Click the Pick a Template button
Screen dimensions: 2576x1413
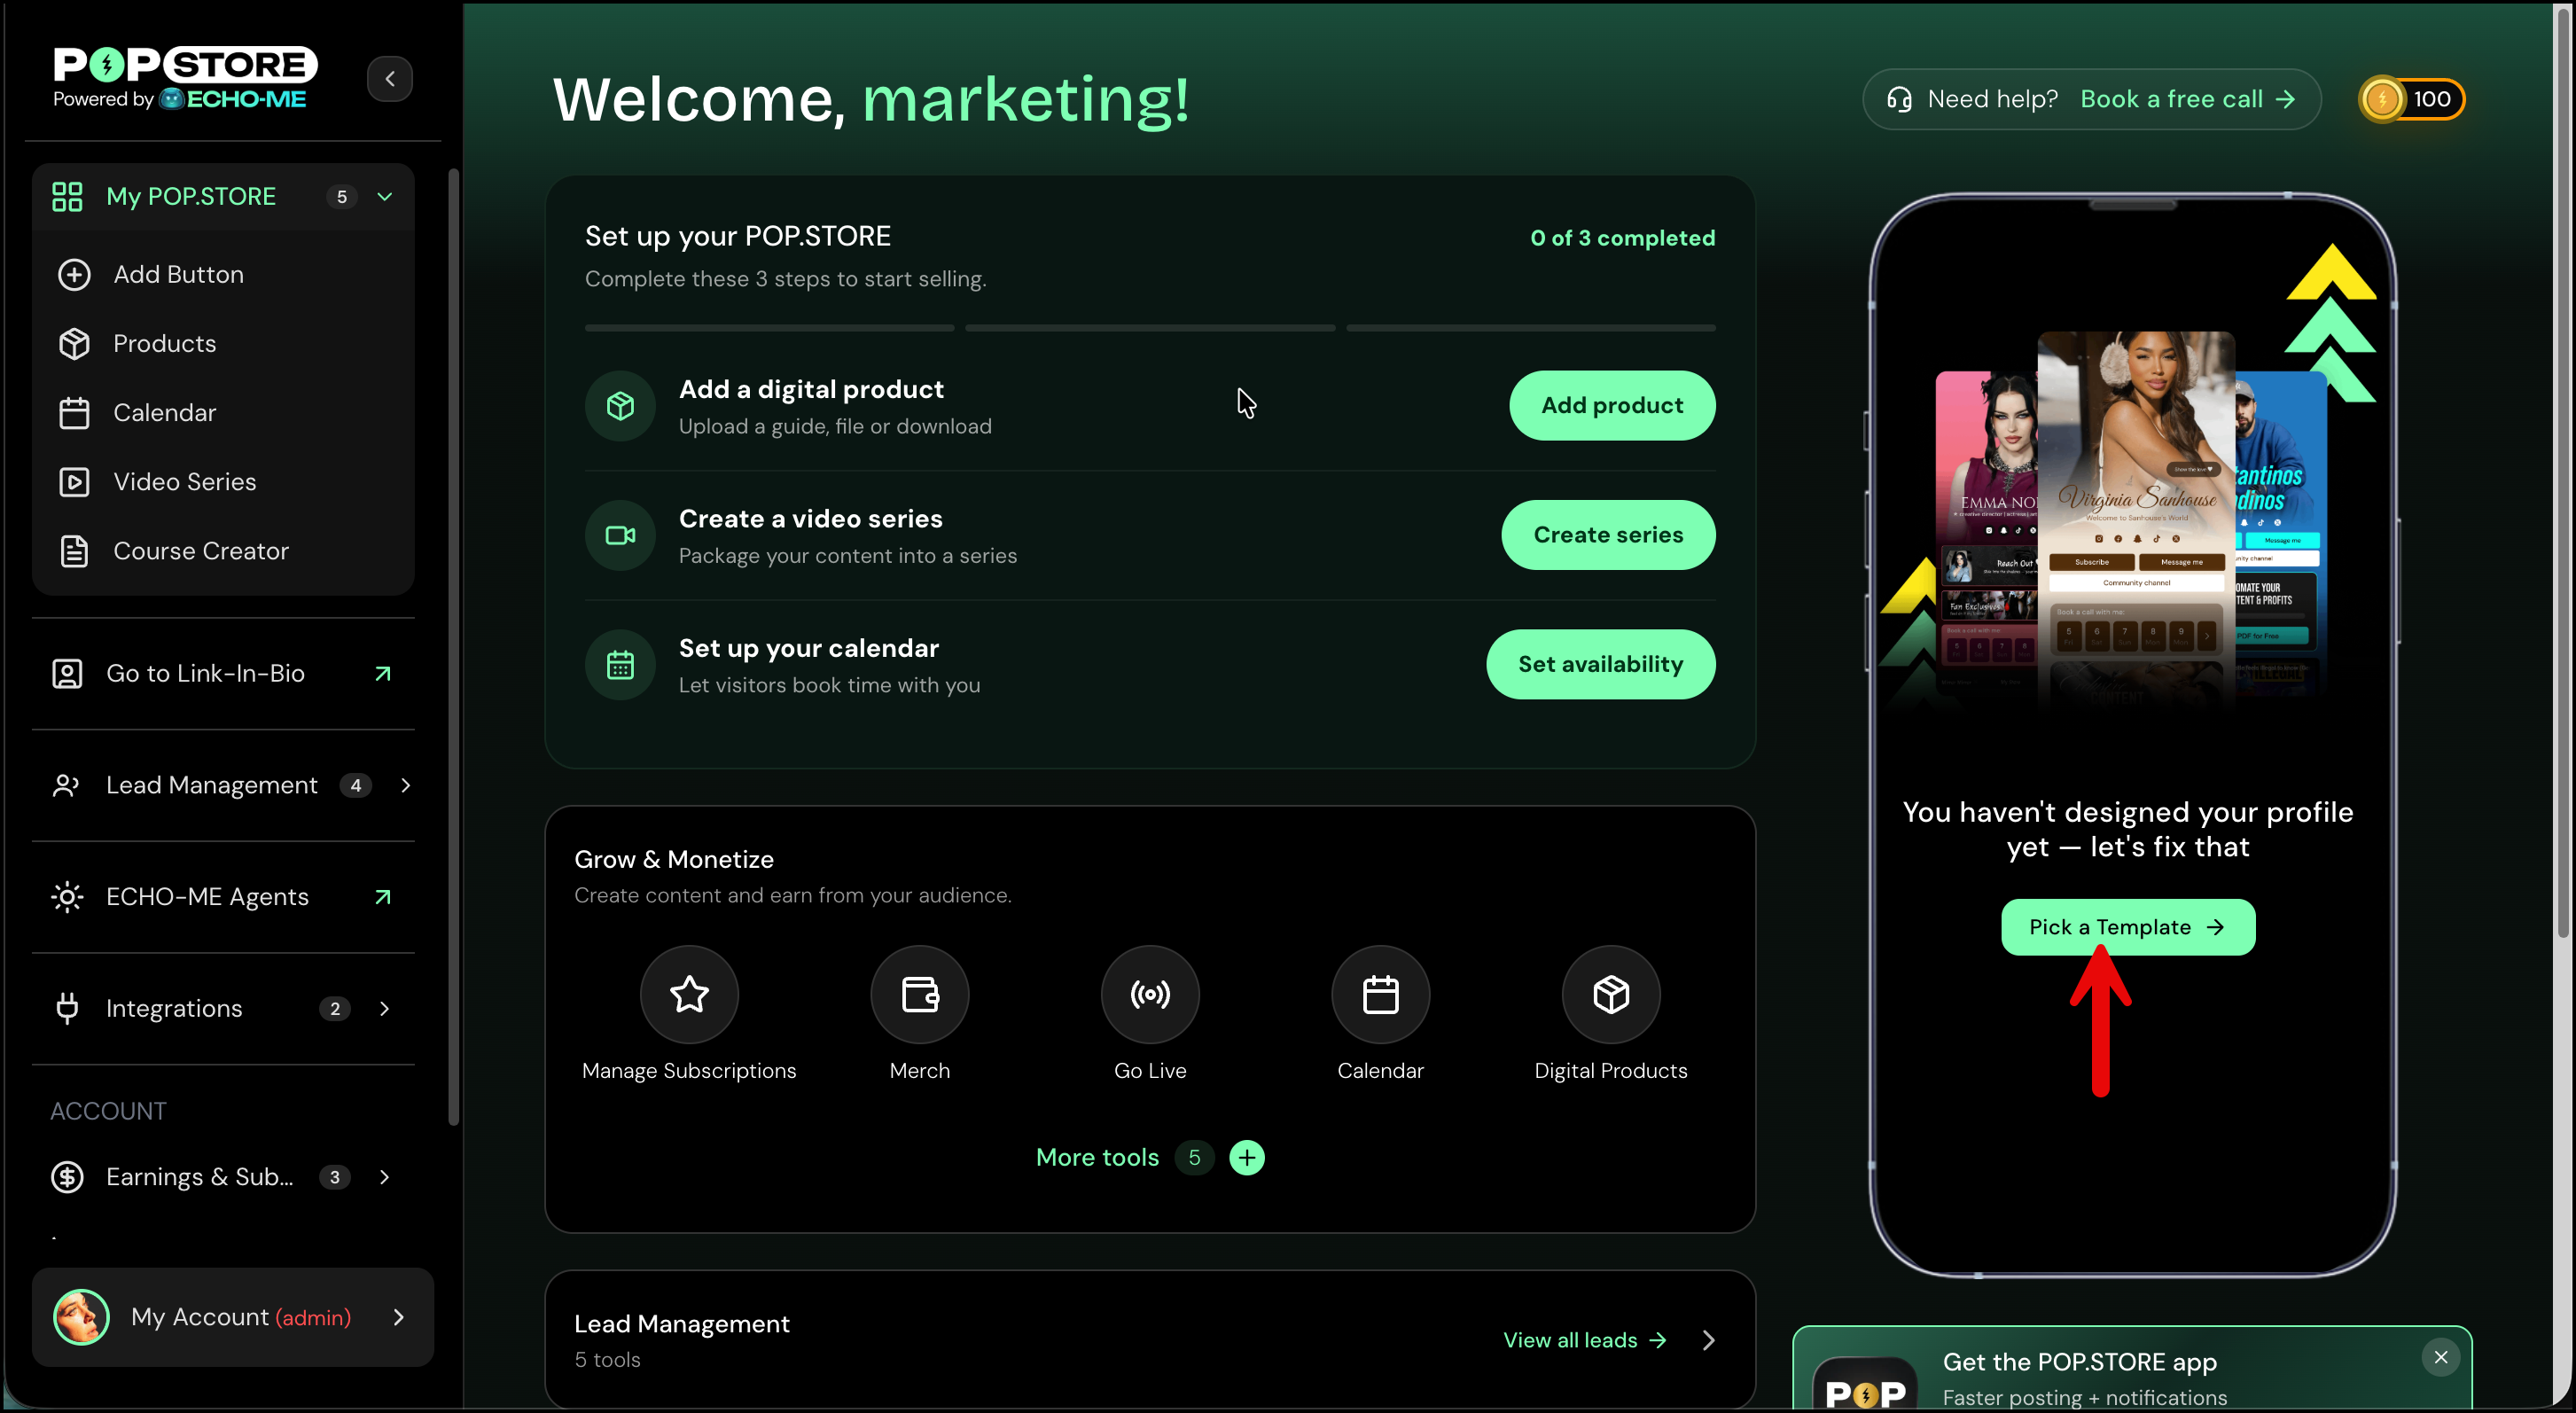[2128, 928]
